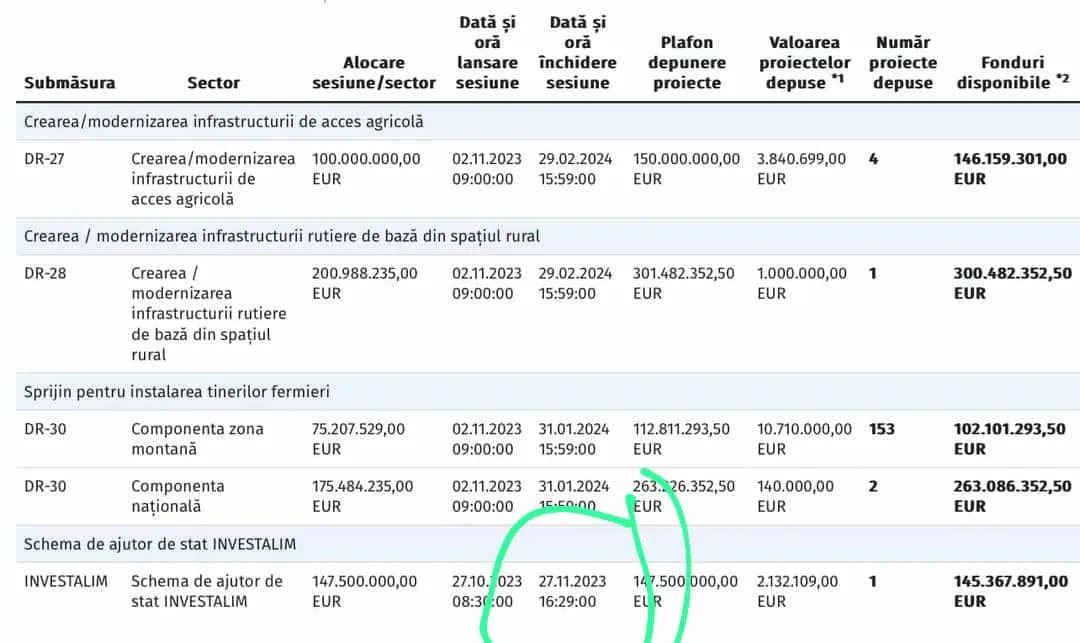Screen dimensions: 1080x643
Task: Select the Dată și oră închidere sesiune header
Action: coord(577,53)
